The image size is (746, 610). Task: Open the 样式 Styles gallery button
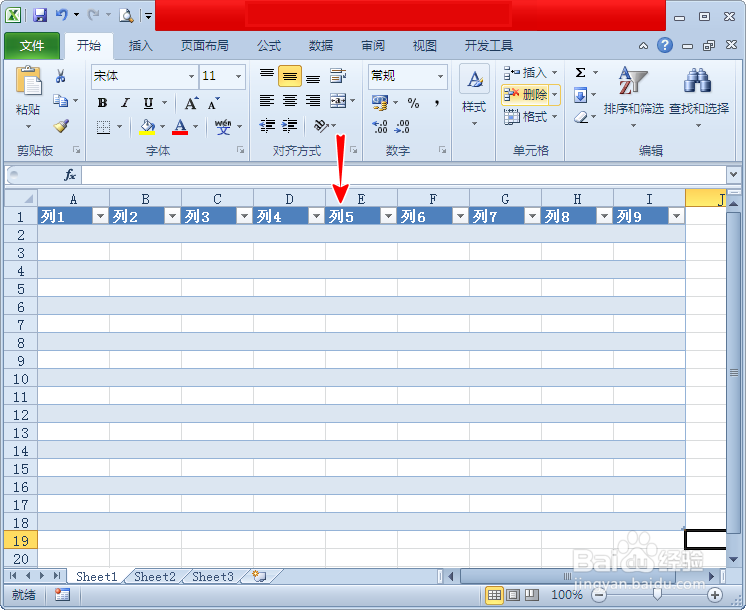coord(474,98)
